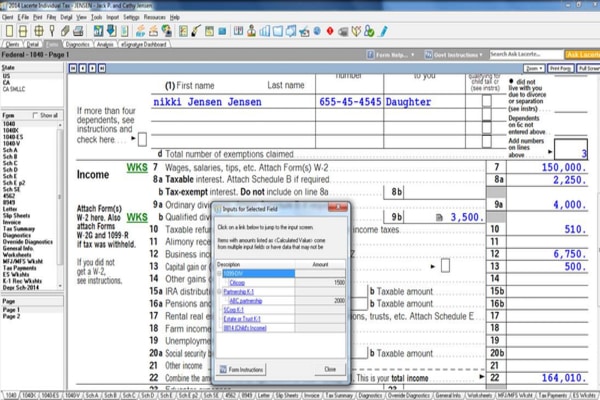The width and height of the screenshot is (600, 400).
Task: Click the line 22 total income amount 164,010
Action: point(564,378)
